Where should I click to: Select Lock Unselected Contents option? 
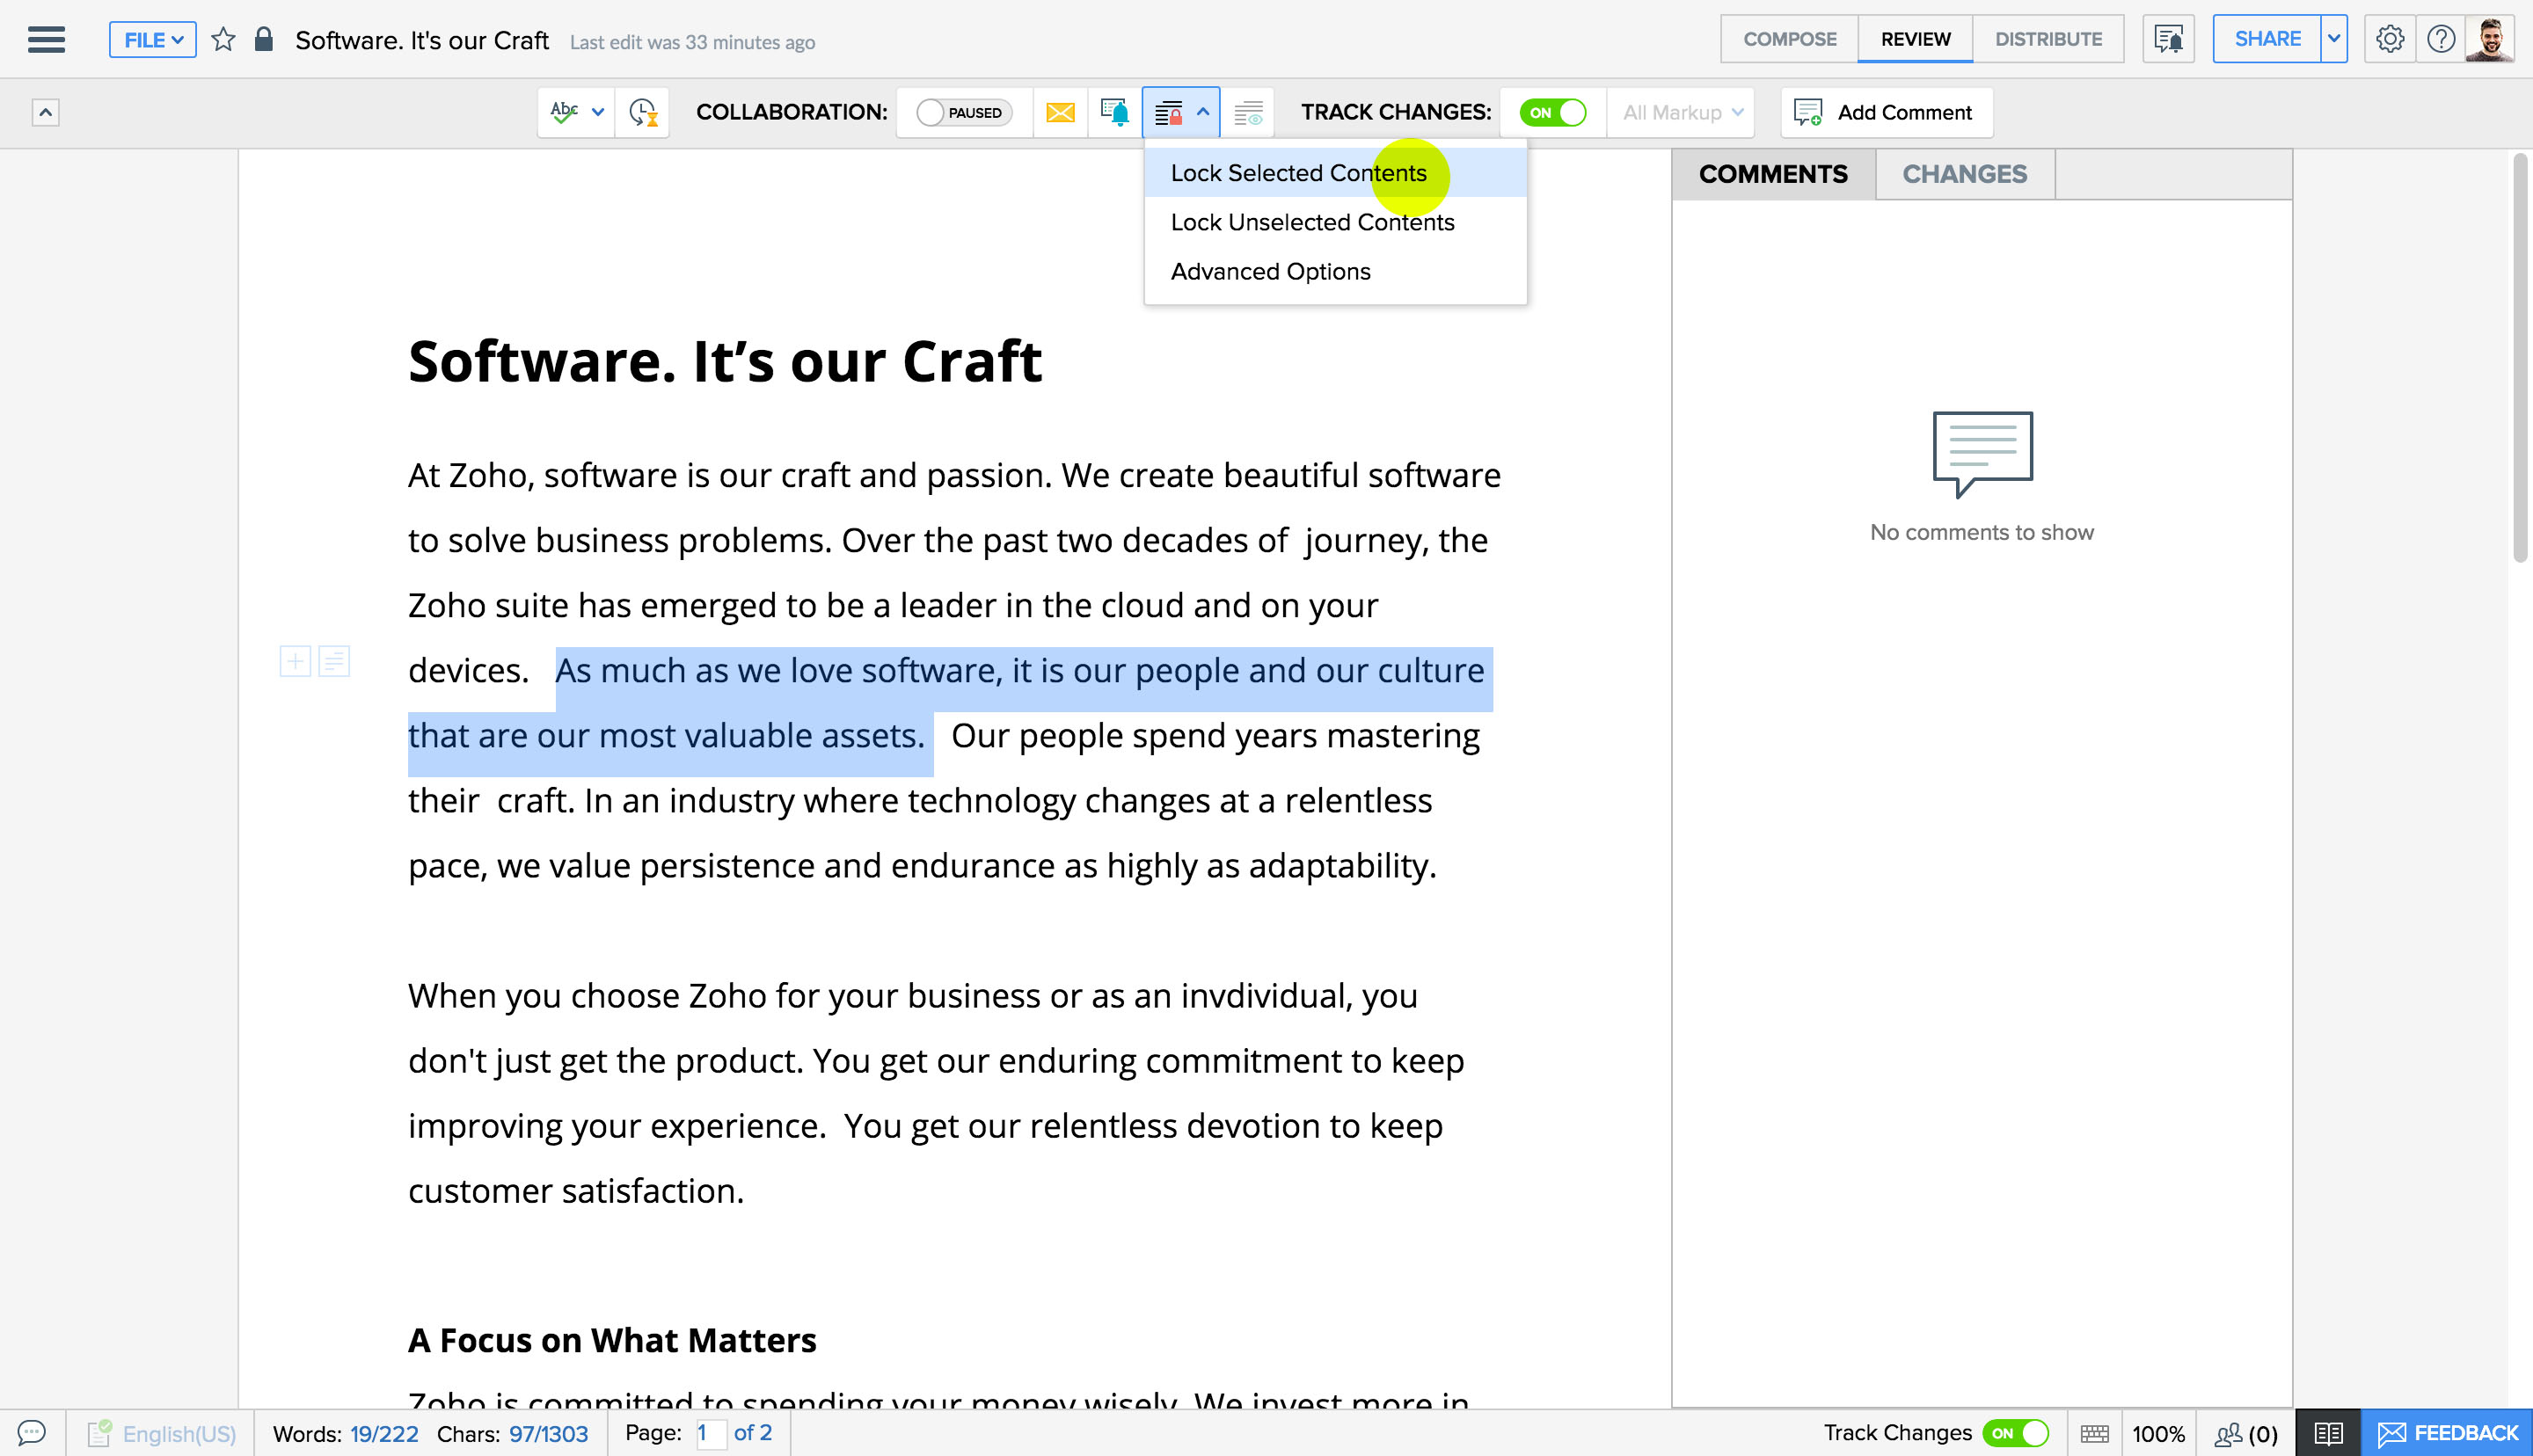tap(1312, 222)
